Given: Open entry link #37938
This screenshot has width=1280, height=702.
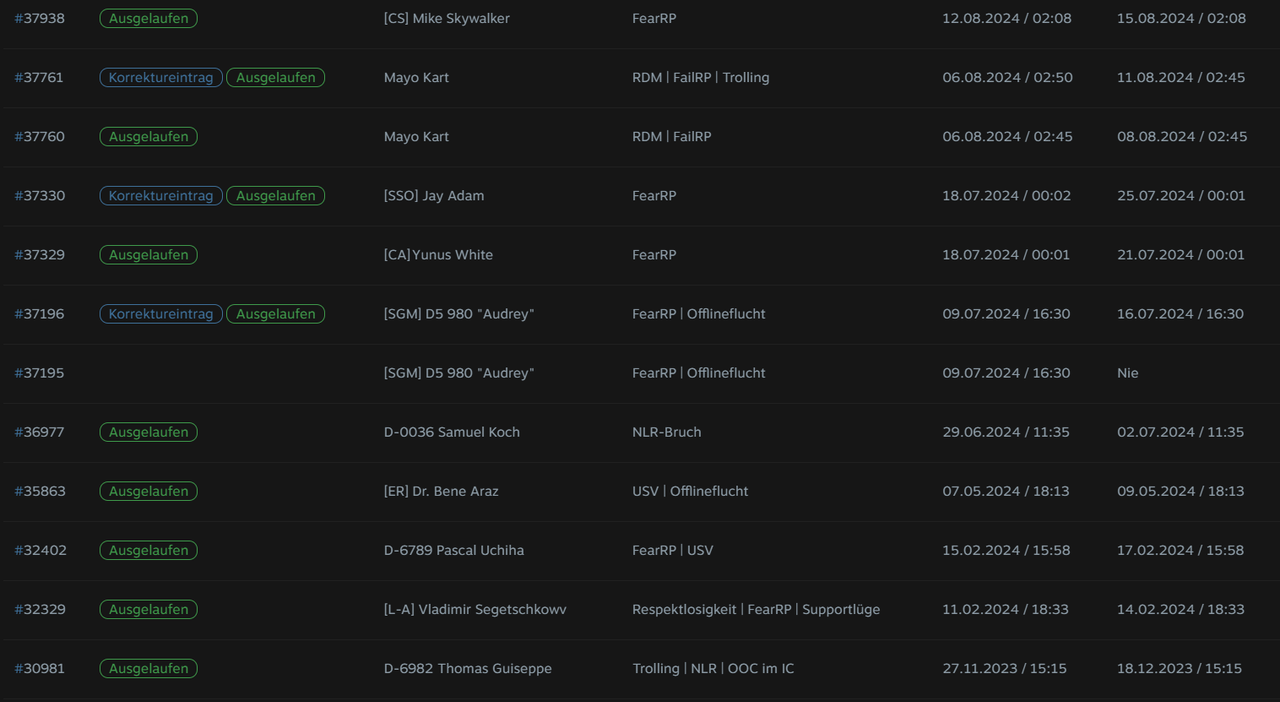Looking at the screenshot, I should (40, 18).
